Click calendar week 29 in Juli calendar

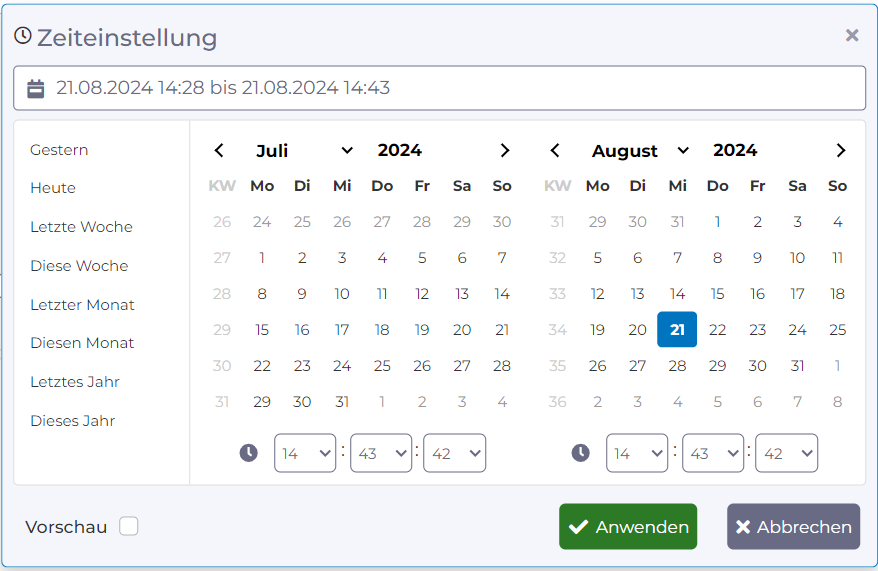[x=222, y=330]
